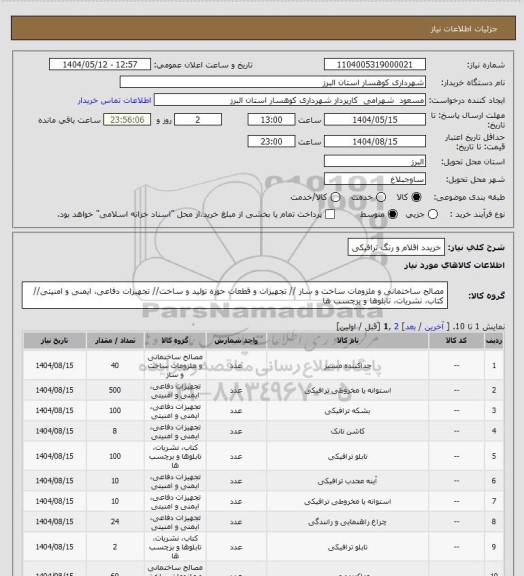Click response deadline date field 1404/05/15

tap(375, 120)
